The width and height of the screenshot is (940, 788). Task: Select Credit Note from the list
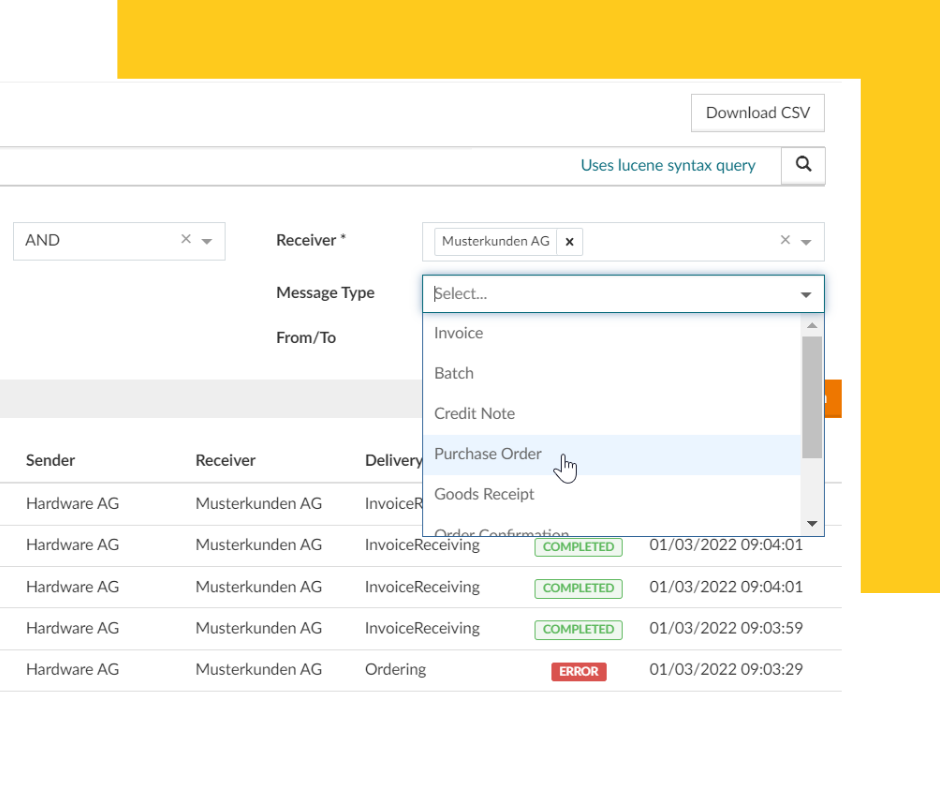tap(474, 413)
